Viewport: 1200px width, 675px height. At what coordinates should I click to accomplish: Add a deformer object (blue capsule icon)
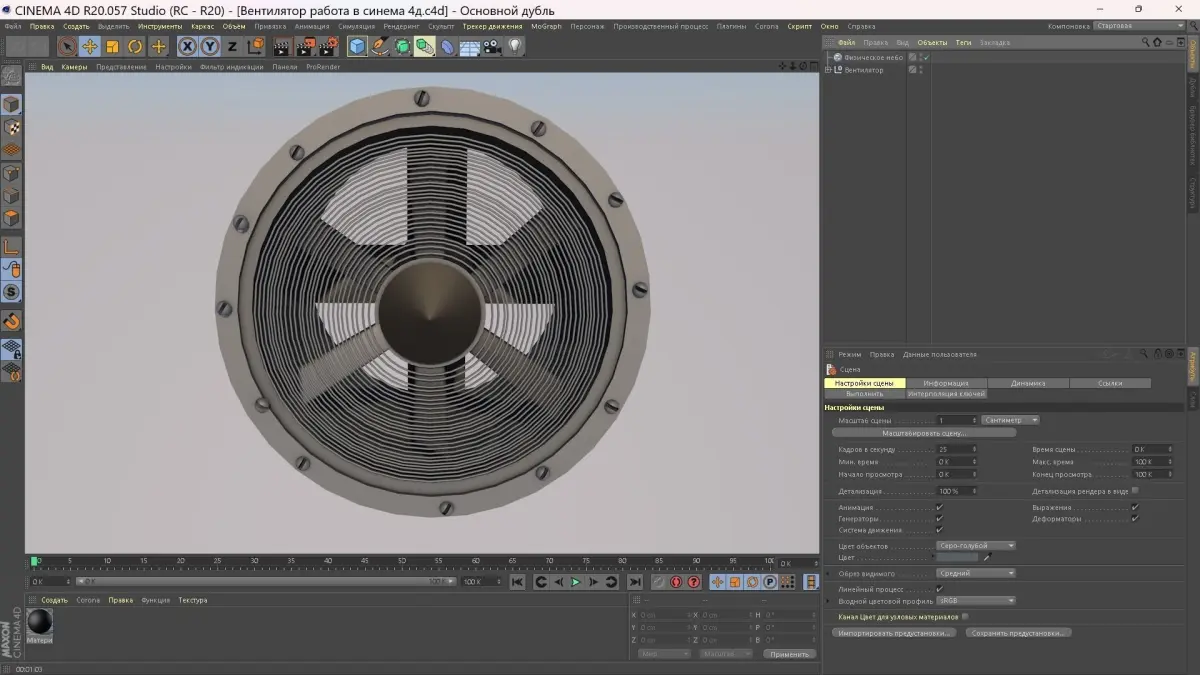coord(447,46)
